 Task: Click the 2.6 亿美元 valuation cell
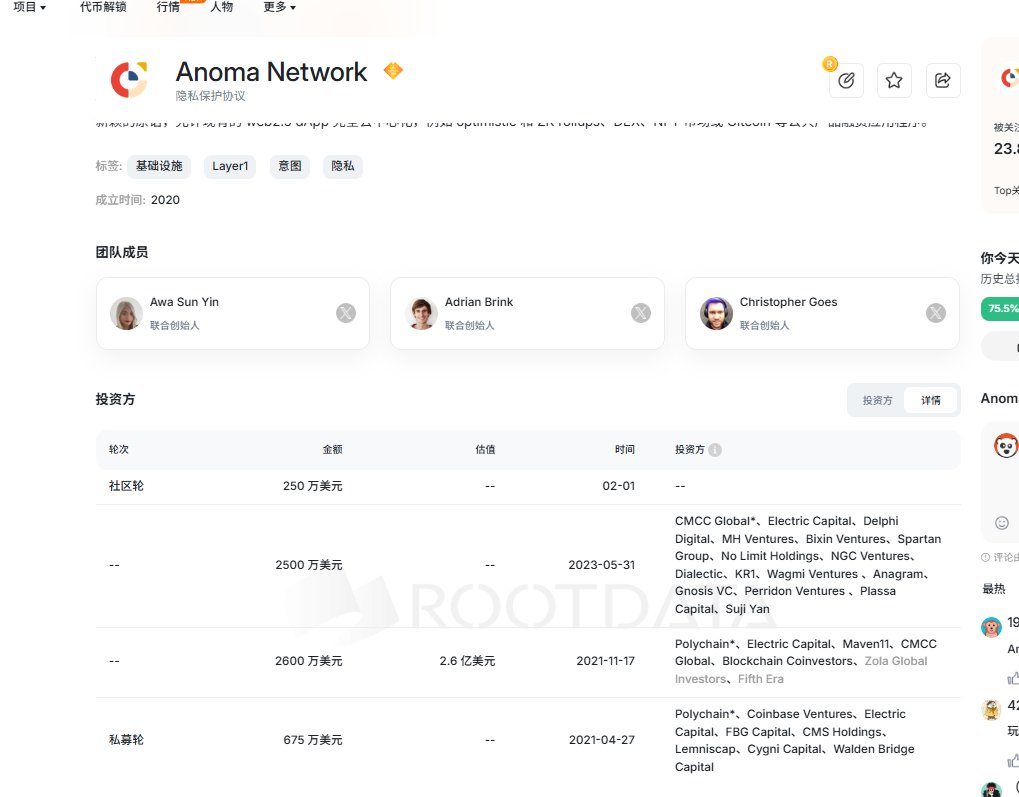point(467,661)
